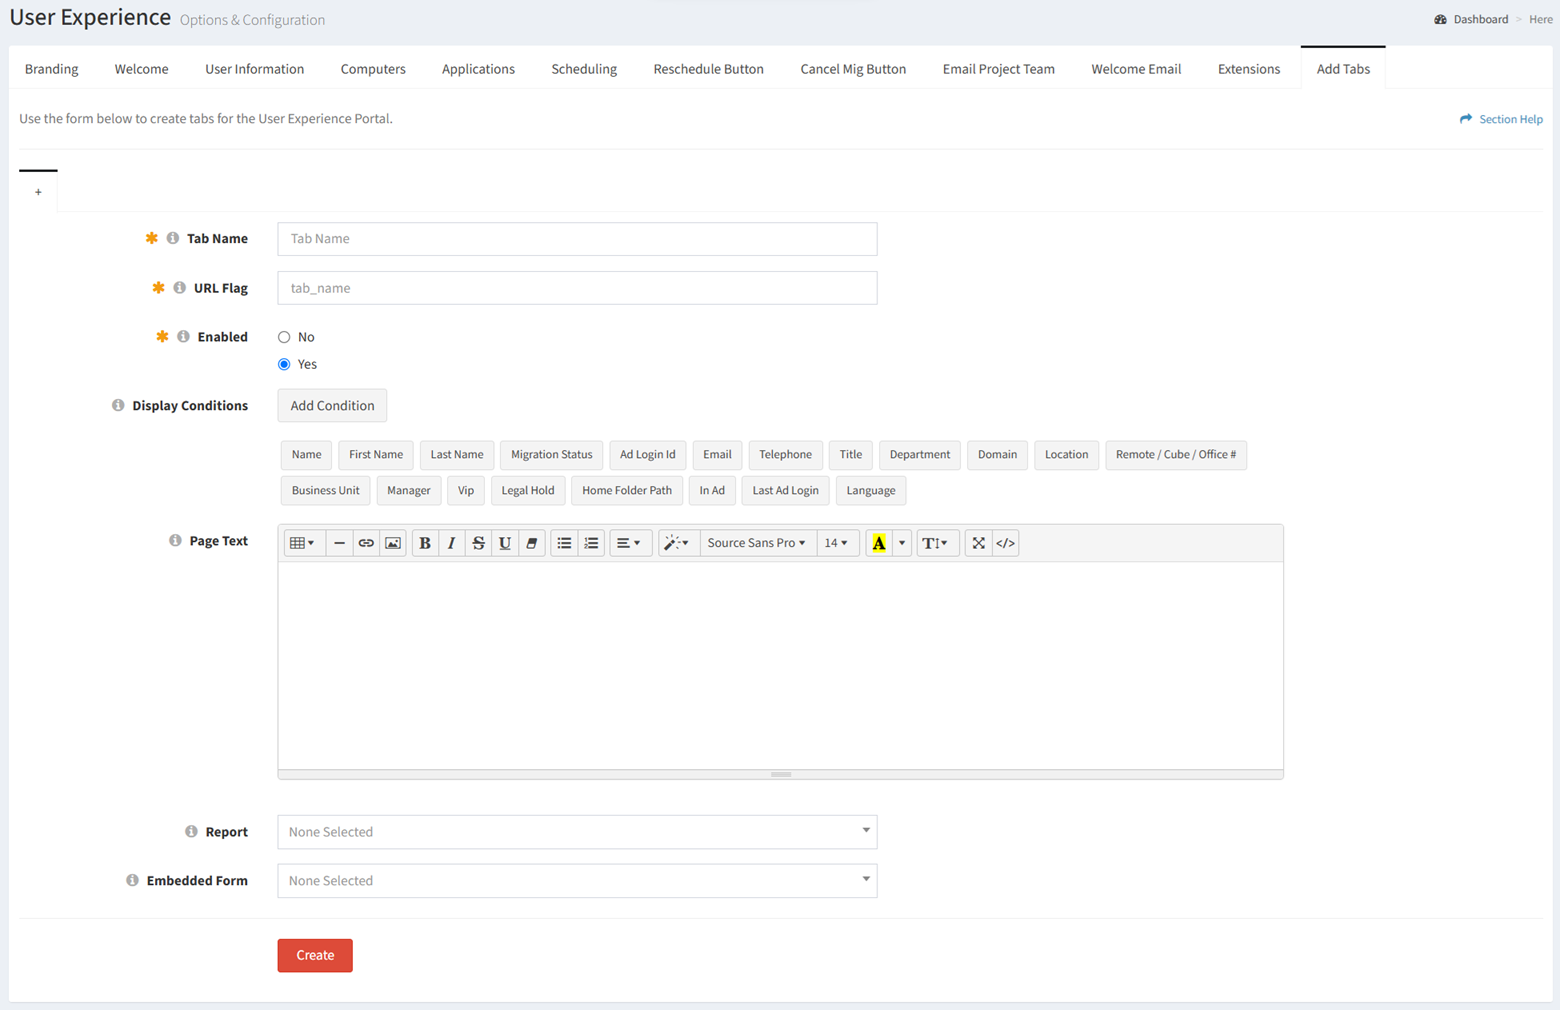Click the Enabled info icon
Screen dimensions: 1560x1010
[x=183, y=337]
